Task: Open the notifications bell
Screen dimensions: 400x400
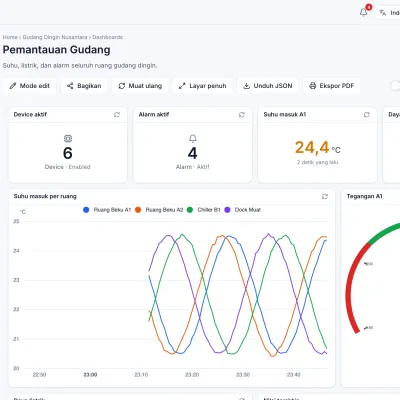Action: point(364,13)
